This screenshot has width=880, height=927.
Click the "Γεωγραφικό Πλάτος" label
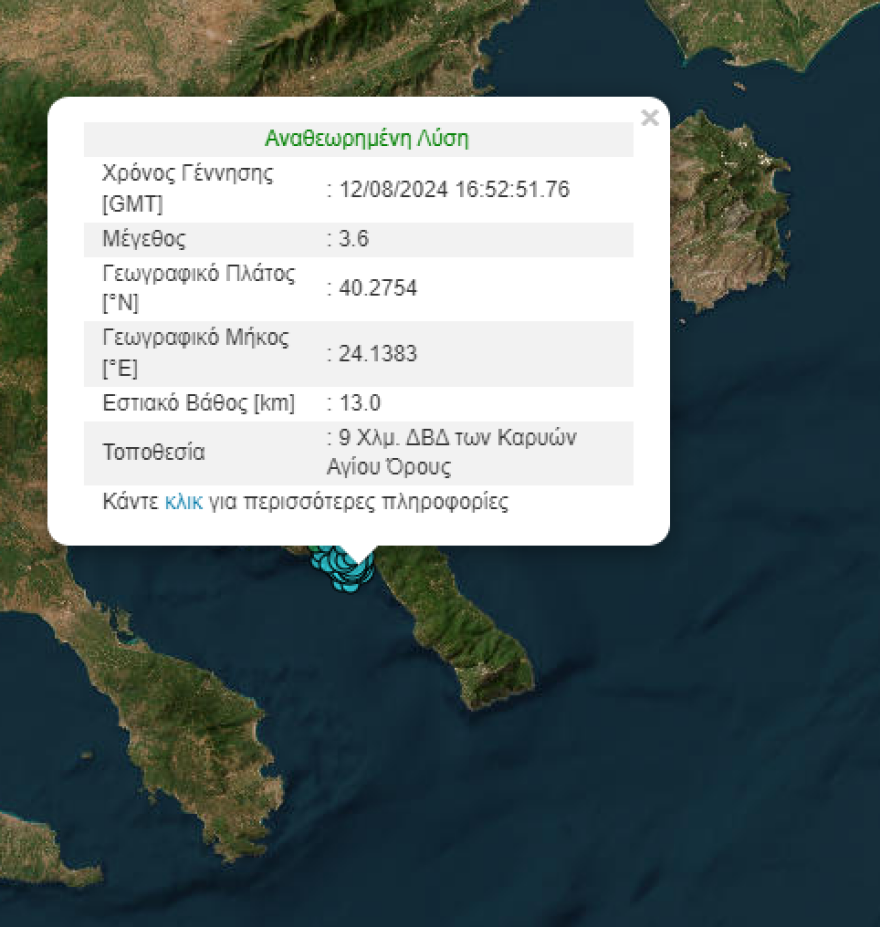199,275
